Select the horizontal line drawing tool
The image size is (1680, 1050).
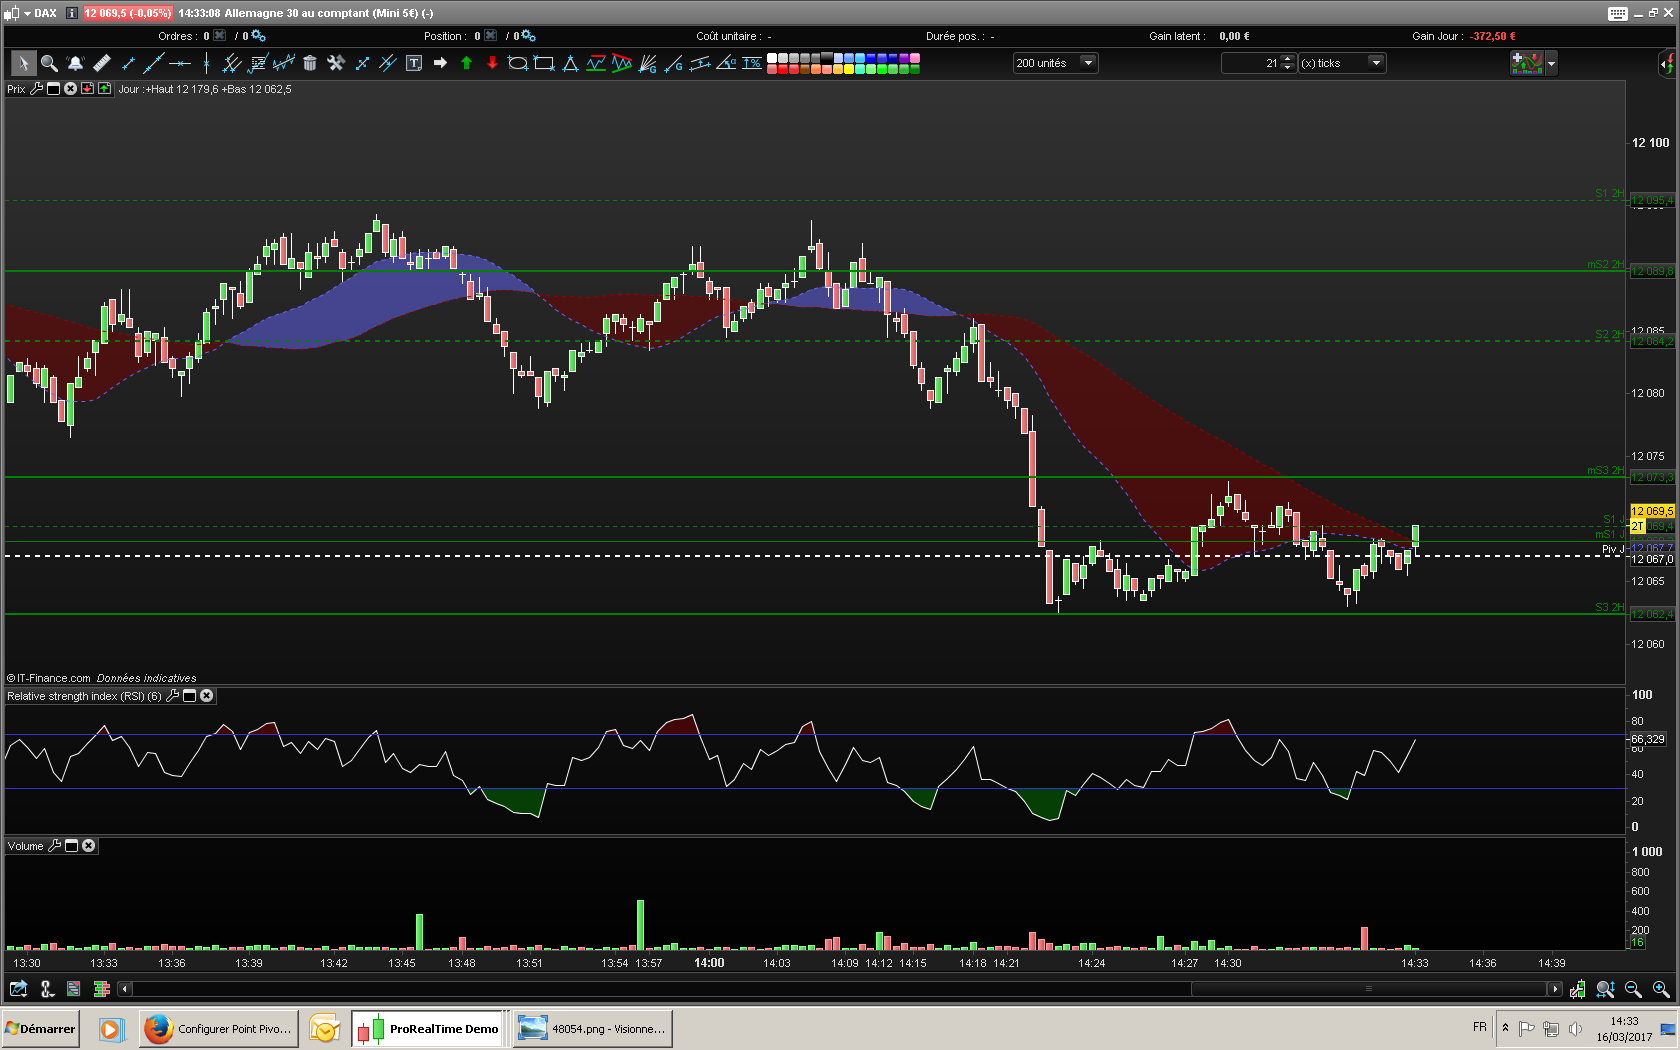click(x=180, y=63)
